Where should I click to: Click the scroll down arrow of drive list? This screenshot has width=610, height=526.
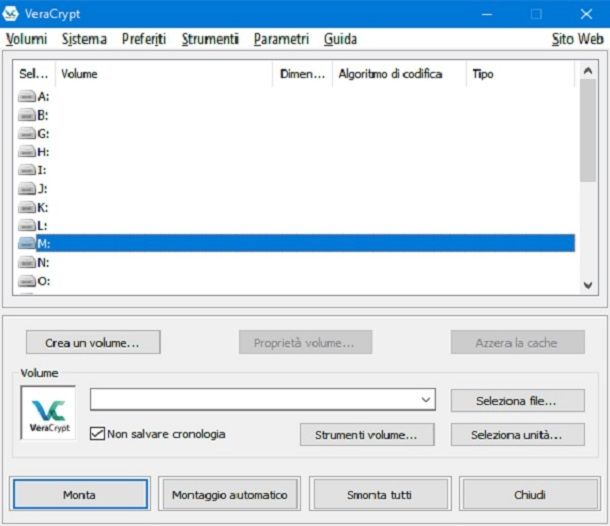[x=588, y=285]
